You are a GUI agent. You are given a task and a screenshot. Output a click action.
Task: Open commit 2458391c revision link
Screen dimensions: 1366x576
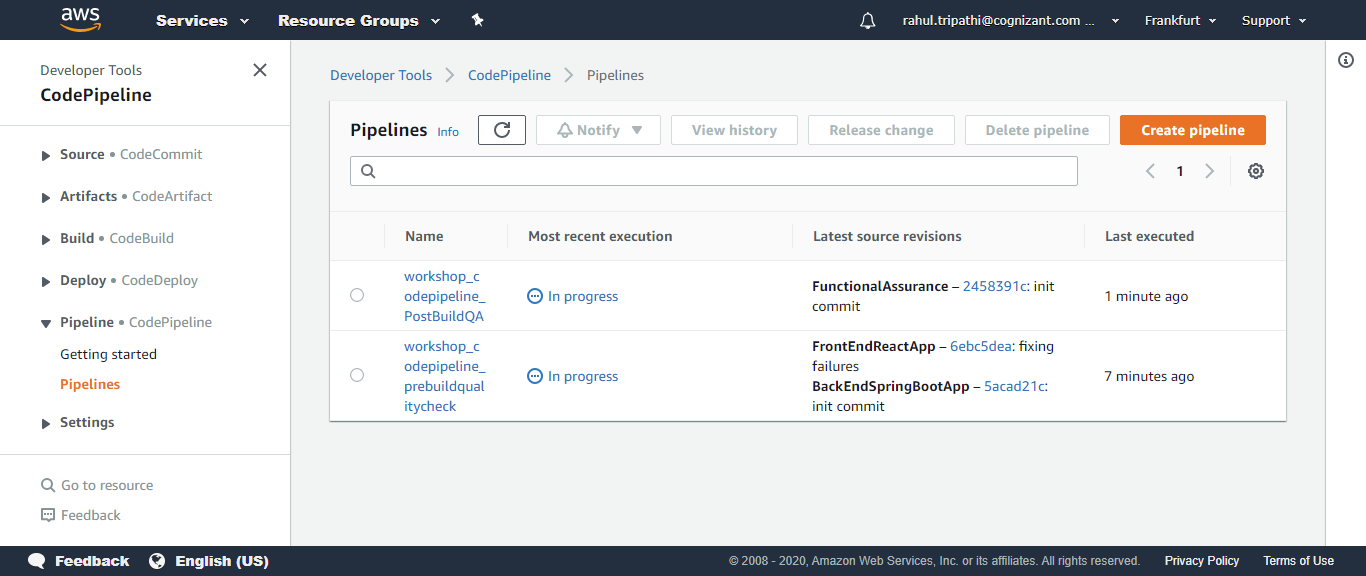995,286
